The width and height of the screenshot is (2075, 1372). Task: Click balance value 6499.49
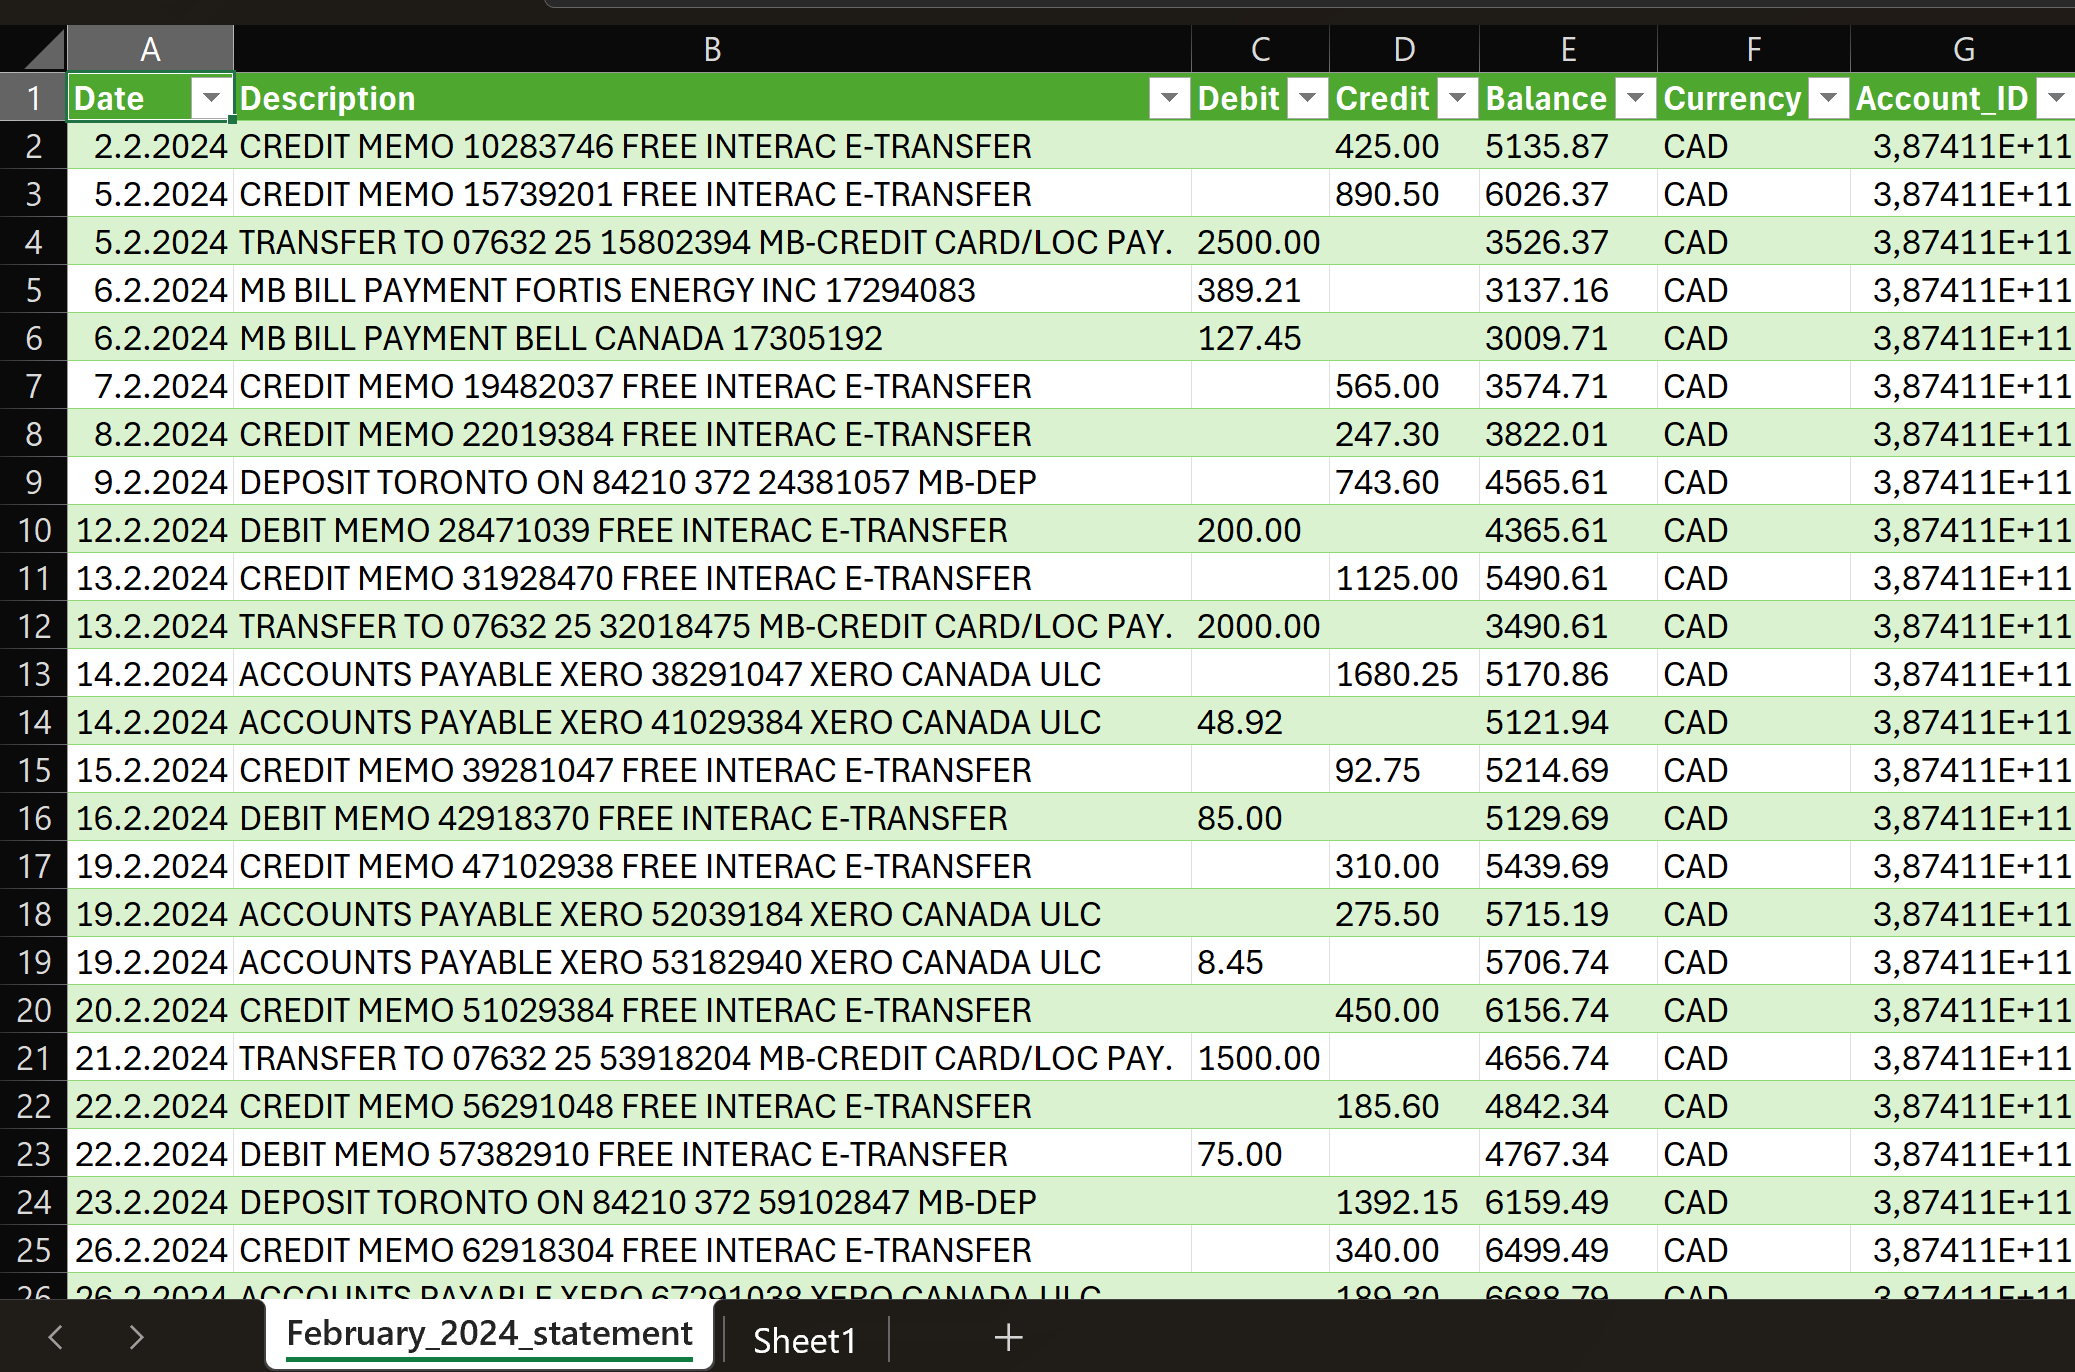[x=1568, y=1250]
